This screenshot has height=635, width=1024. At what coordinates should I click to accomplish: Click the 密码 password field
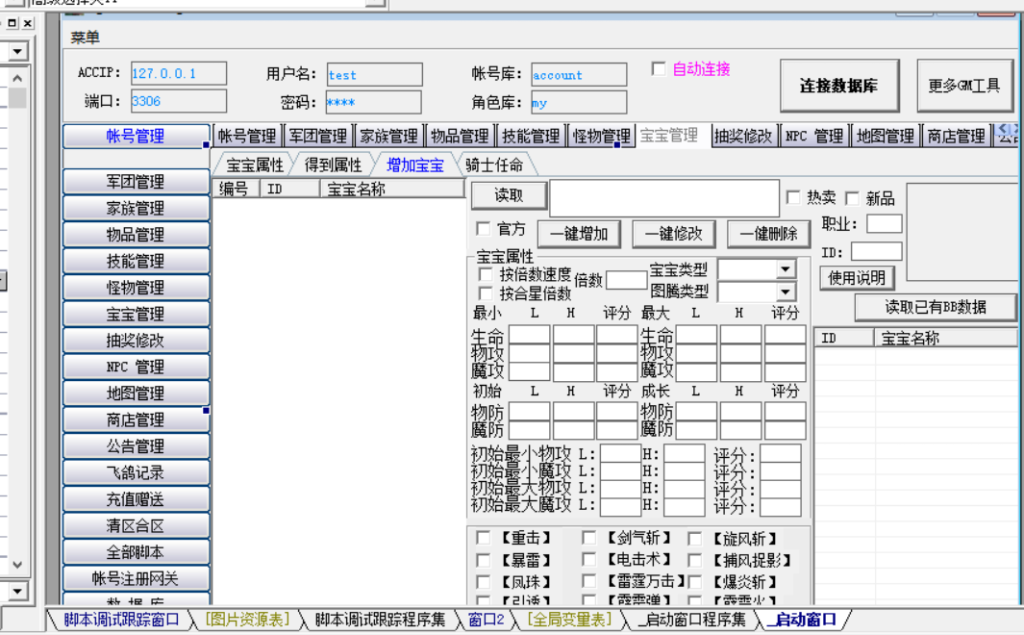(x=374, y=103)
